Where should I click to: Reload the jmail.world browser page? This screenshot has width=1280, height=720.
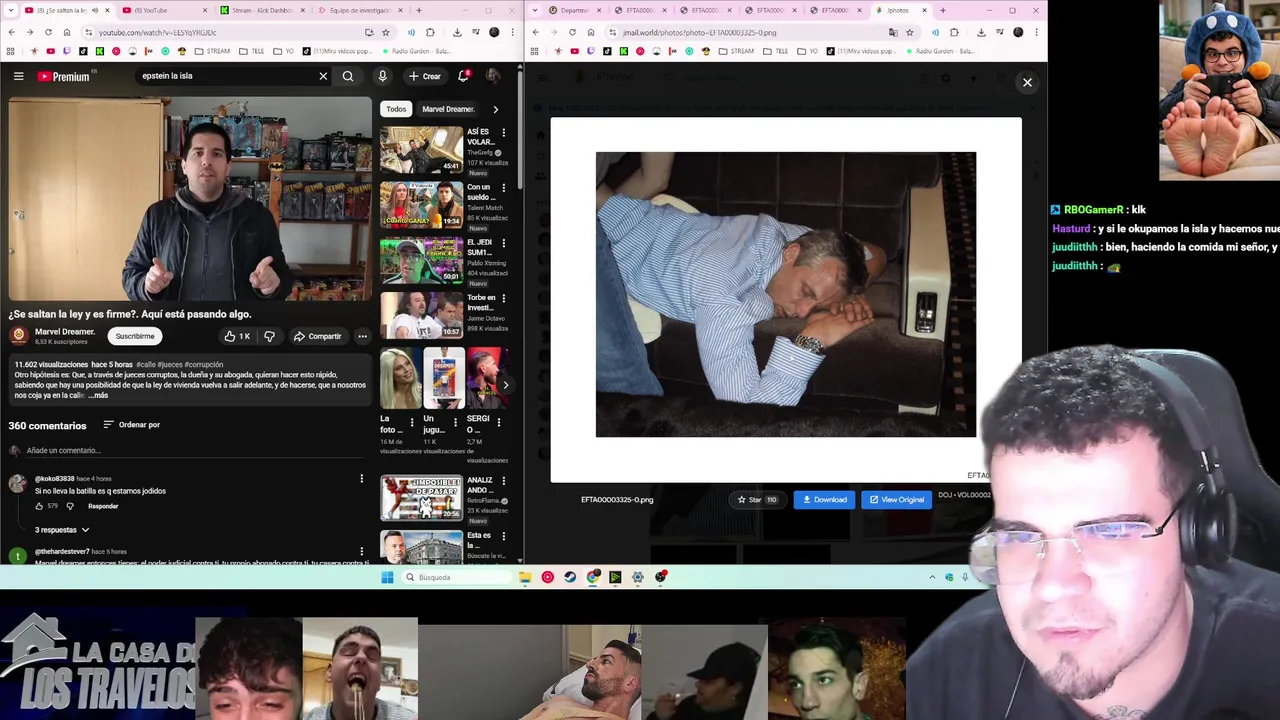[x=572, y=32]
